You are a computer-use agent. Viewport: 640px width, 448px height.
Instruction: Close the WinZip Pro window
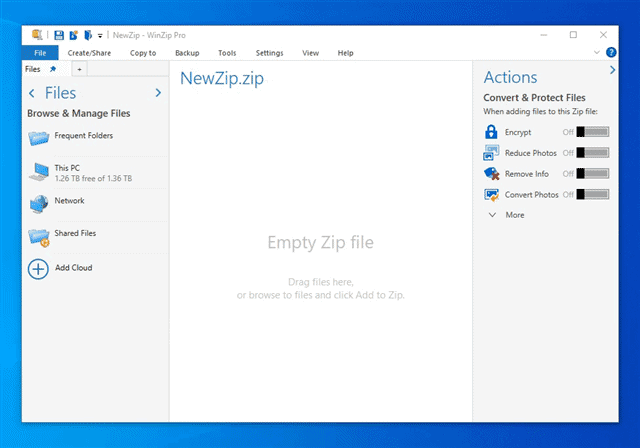603,35
